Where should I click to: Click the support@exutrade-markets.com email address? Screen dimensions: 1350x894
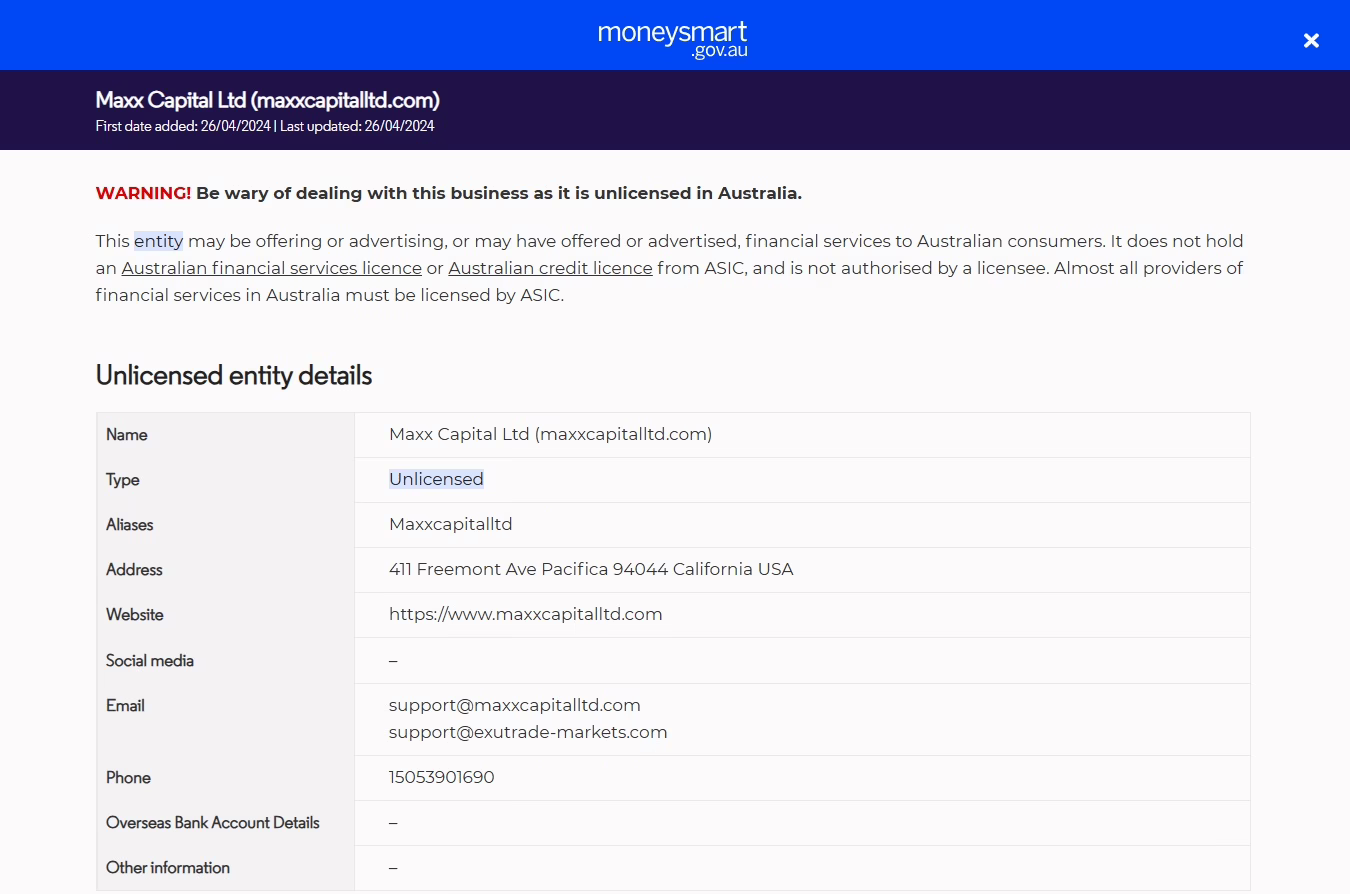pyautogui.click(x=528, y=732)
